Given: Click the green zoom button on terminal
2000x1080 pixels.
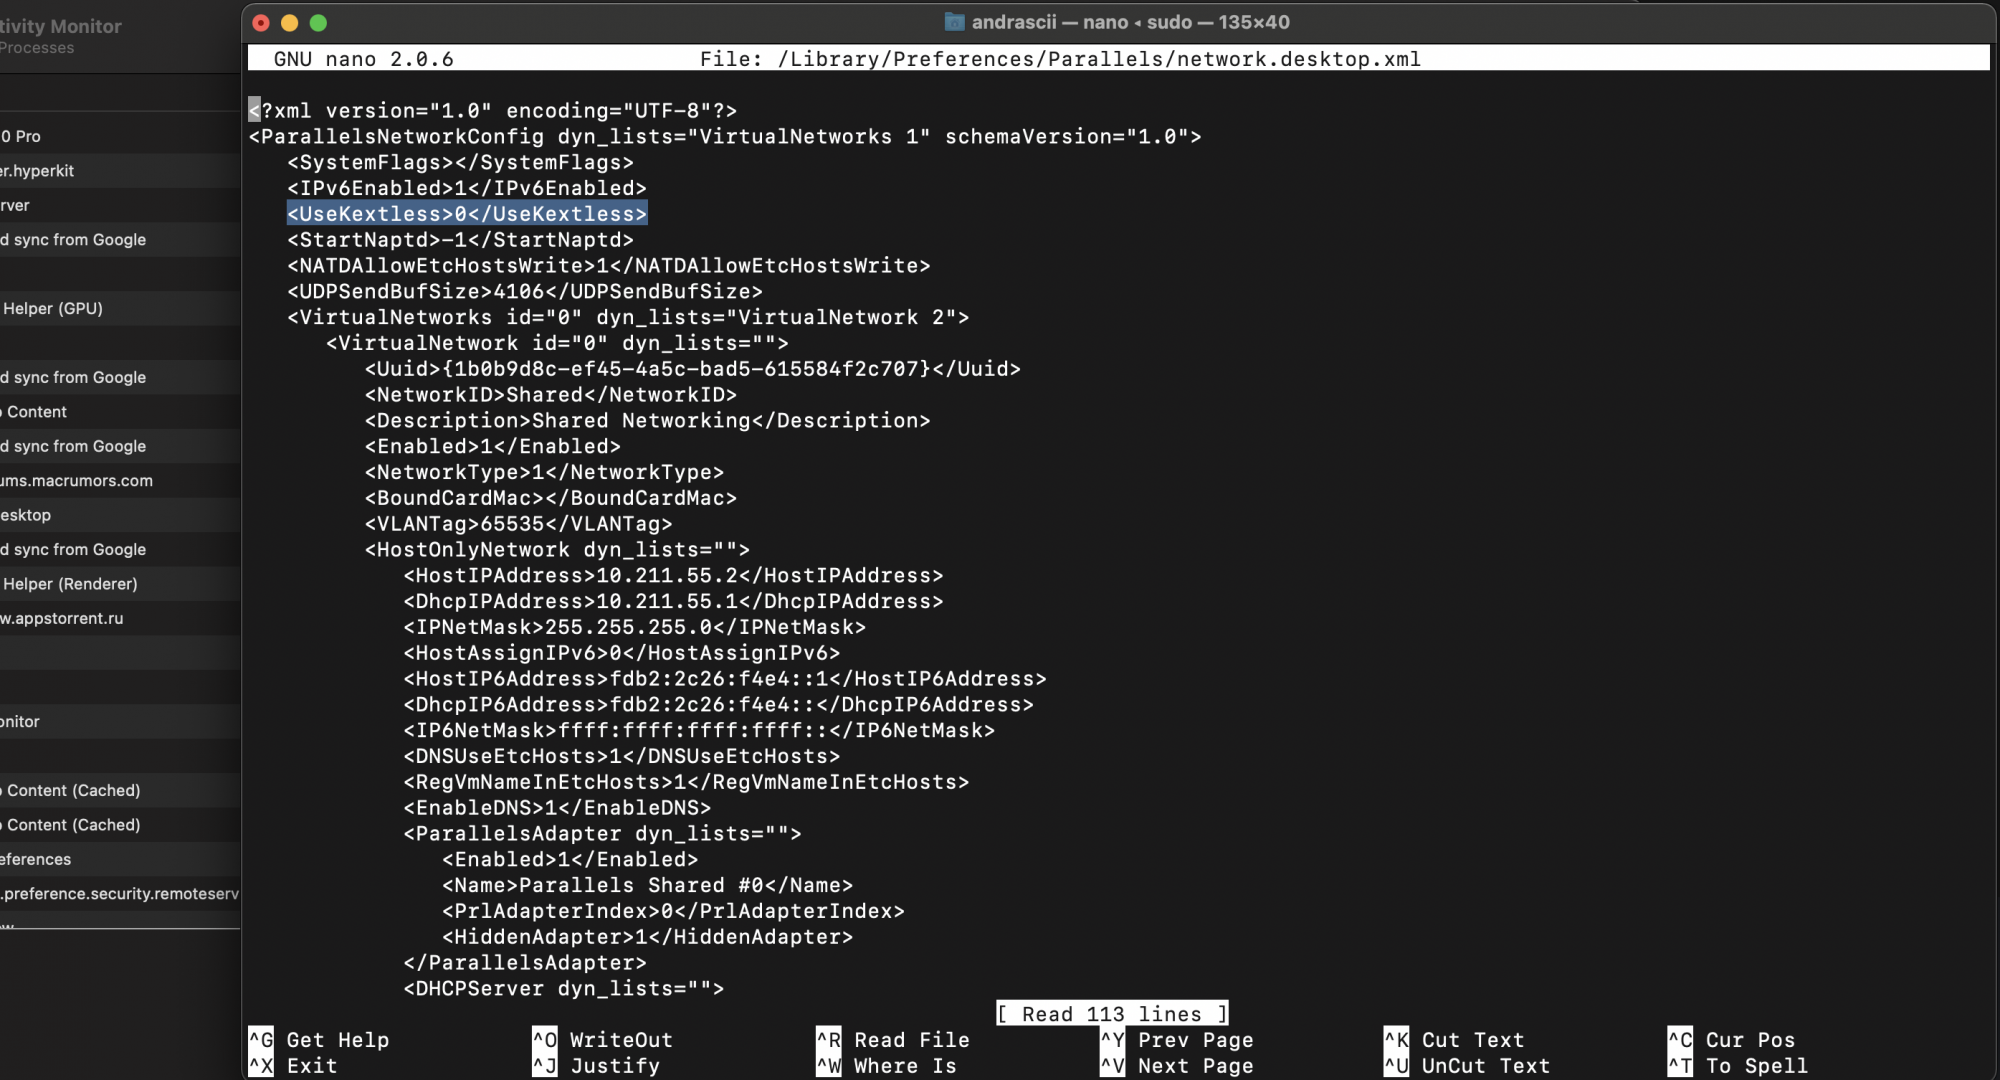Looking at the screenshot, I should tap(319, 22).
